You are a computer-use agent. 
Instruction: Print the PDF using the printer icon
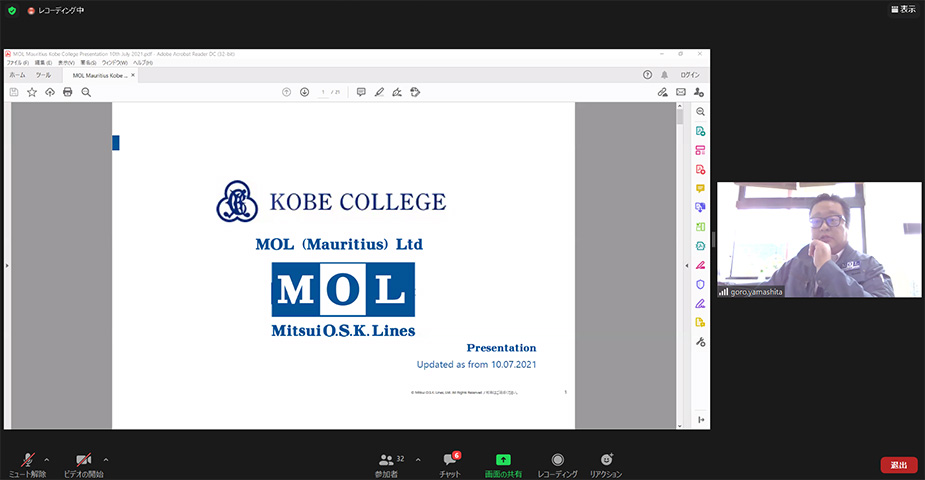coord(68,92)
